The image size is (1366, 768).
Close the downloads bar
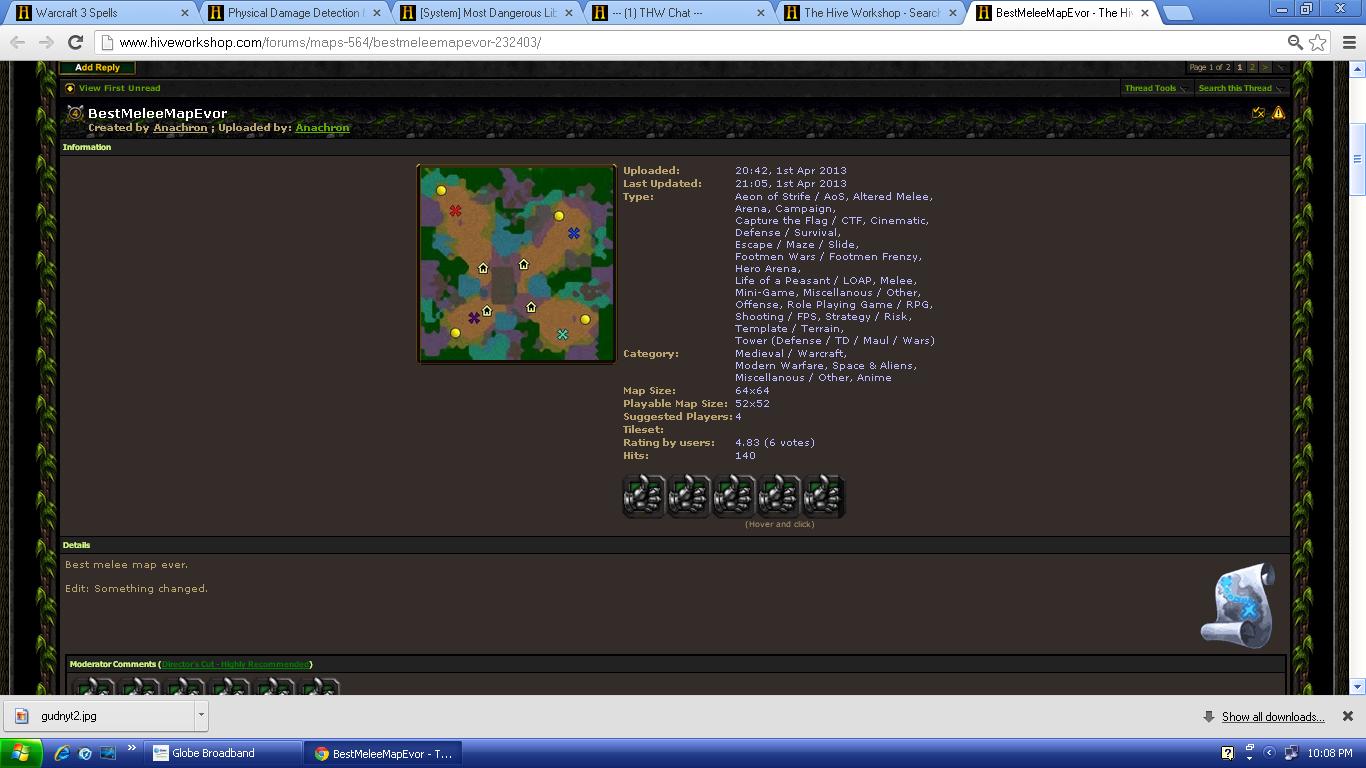[1347, 716]
